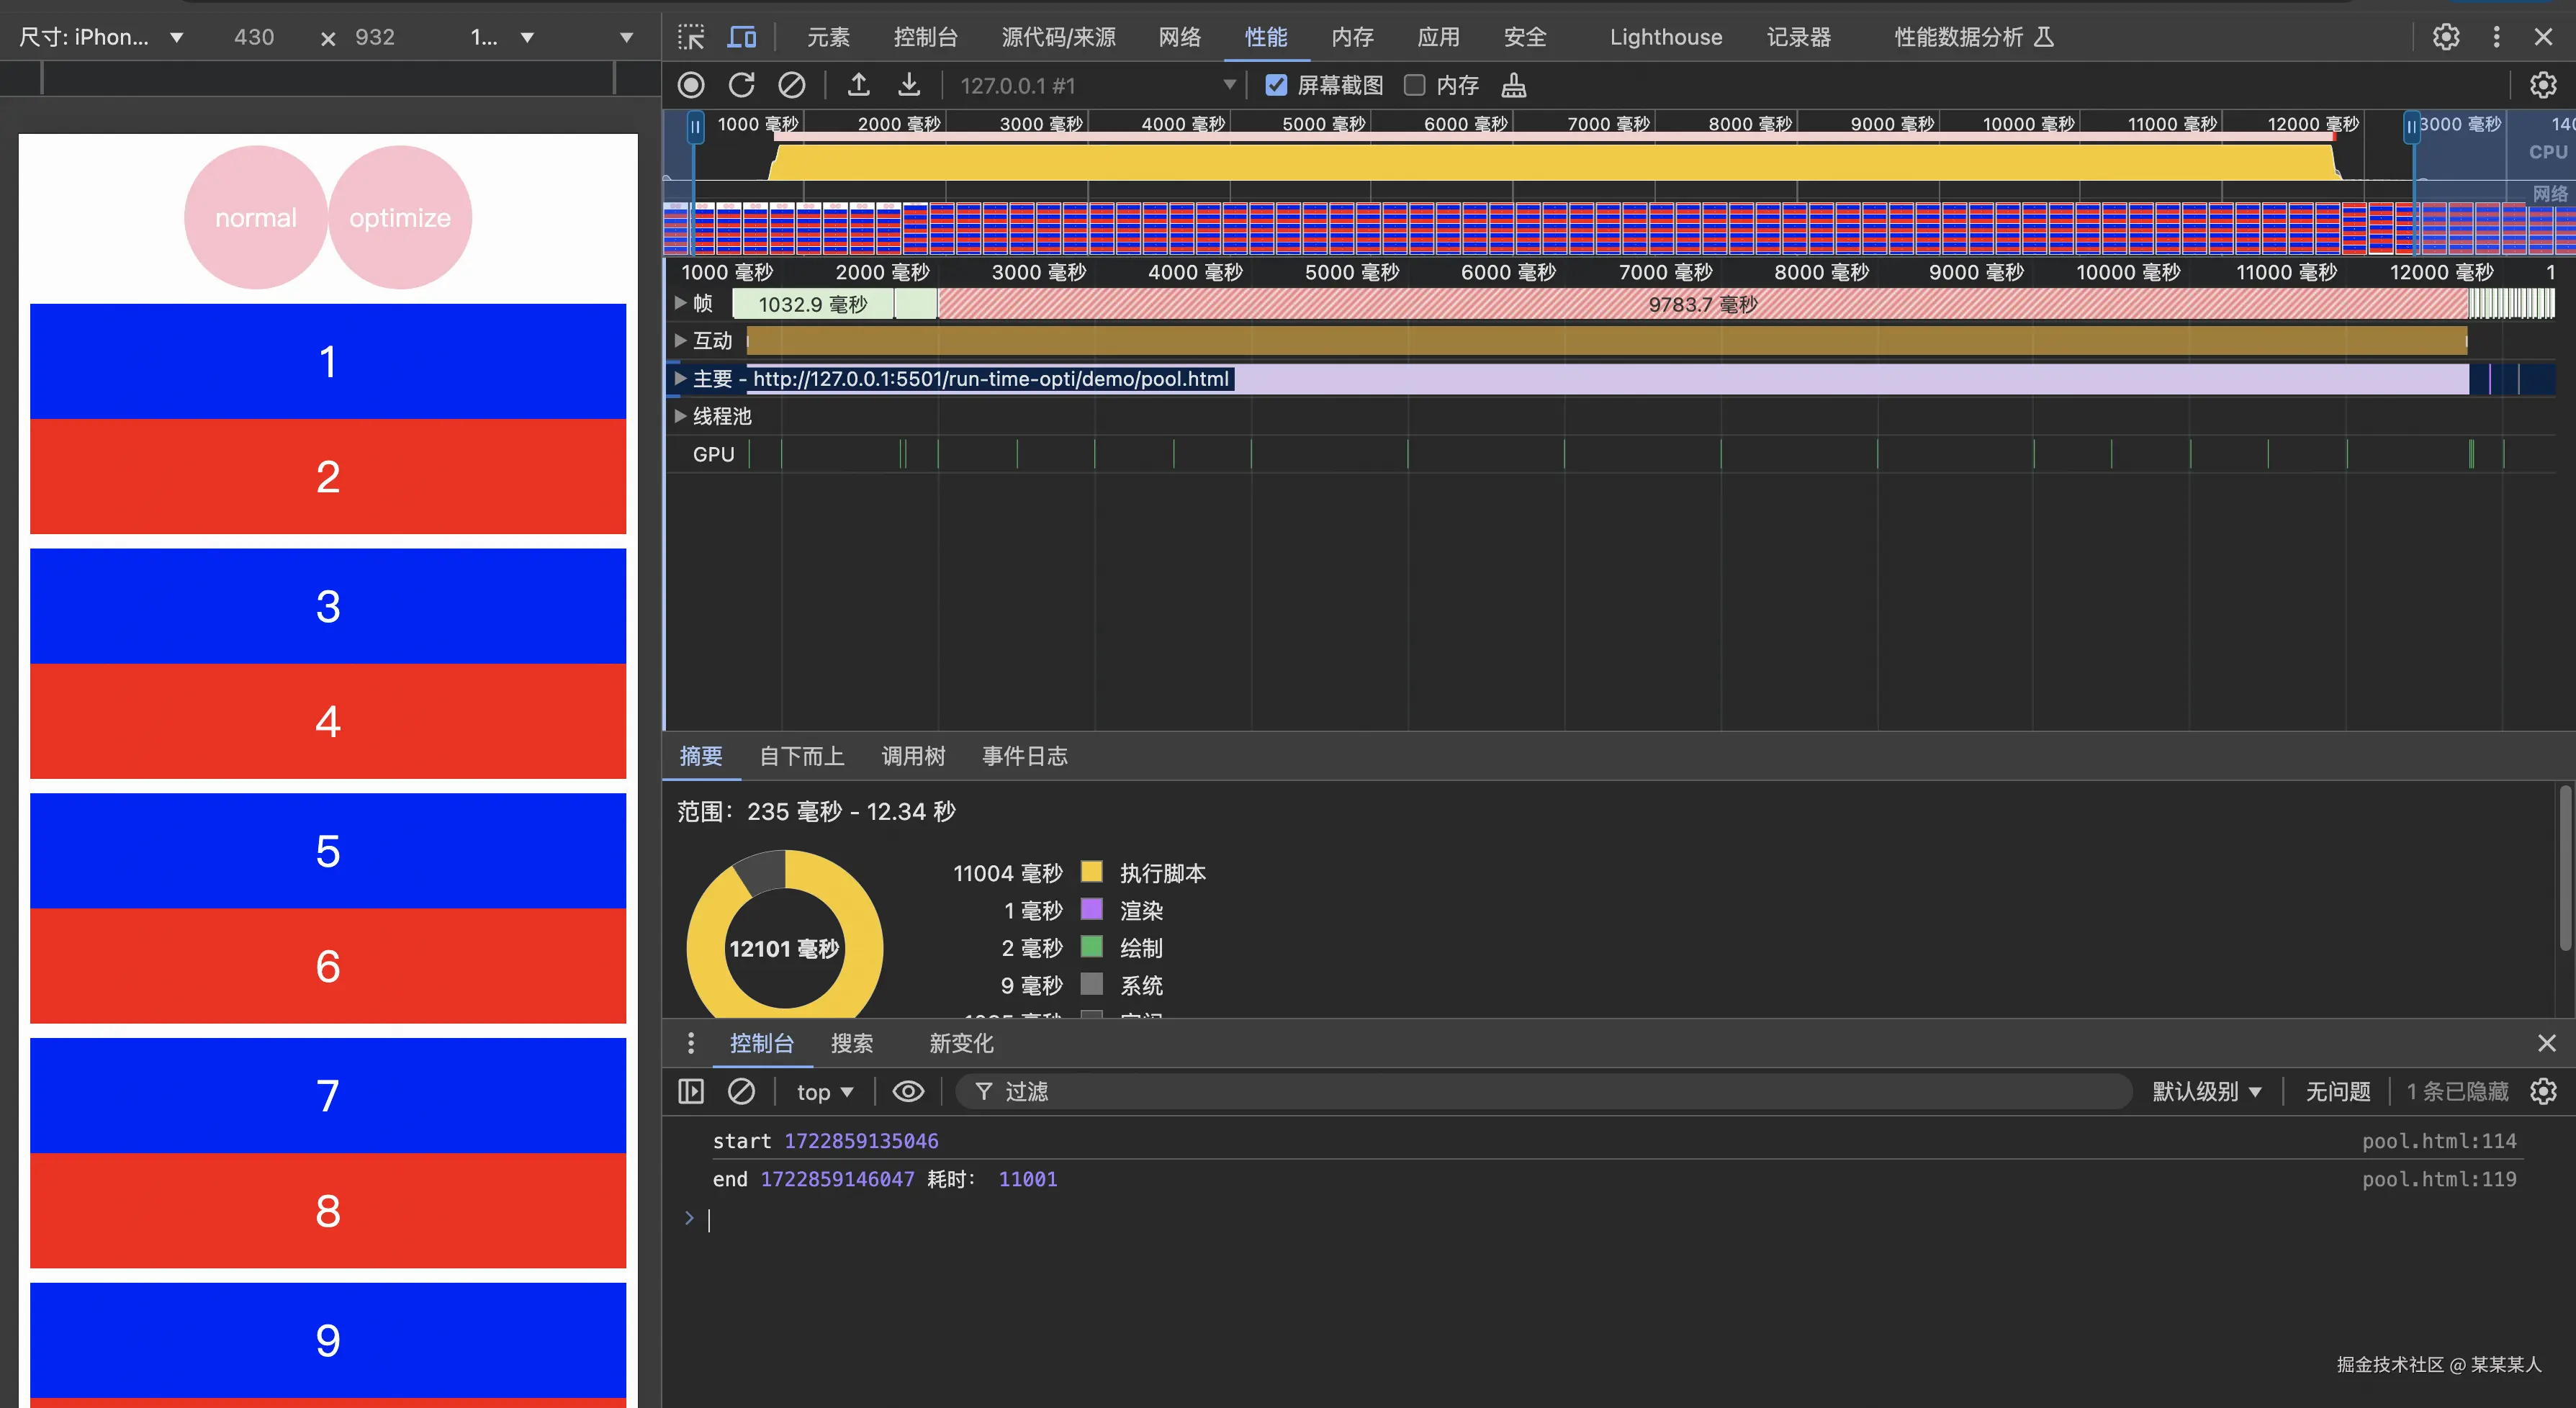Open the top context dropdown
This screenshot has height=1408, width=2576.
click(x=824, y=1091)
